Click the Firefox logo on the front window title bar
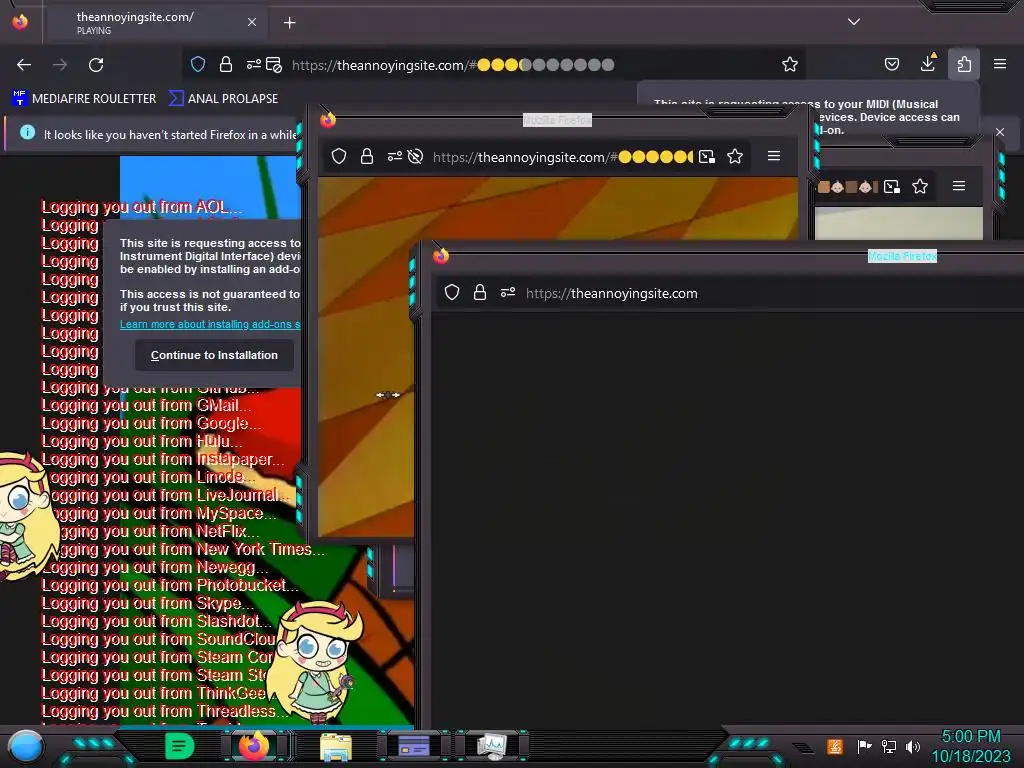 (x=441, y=255)
